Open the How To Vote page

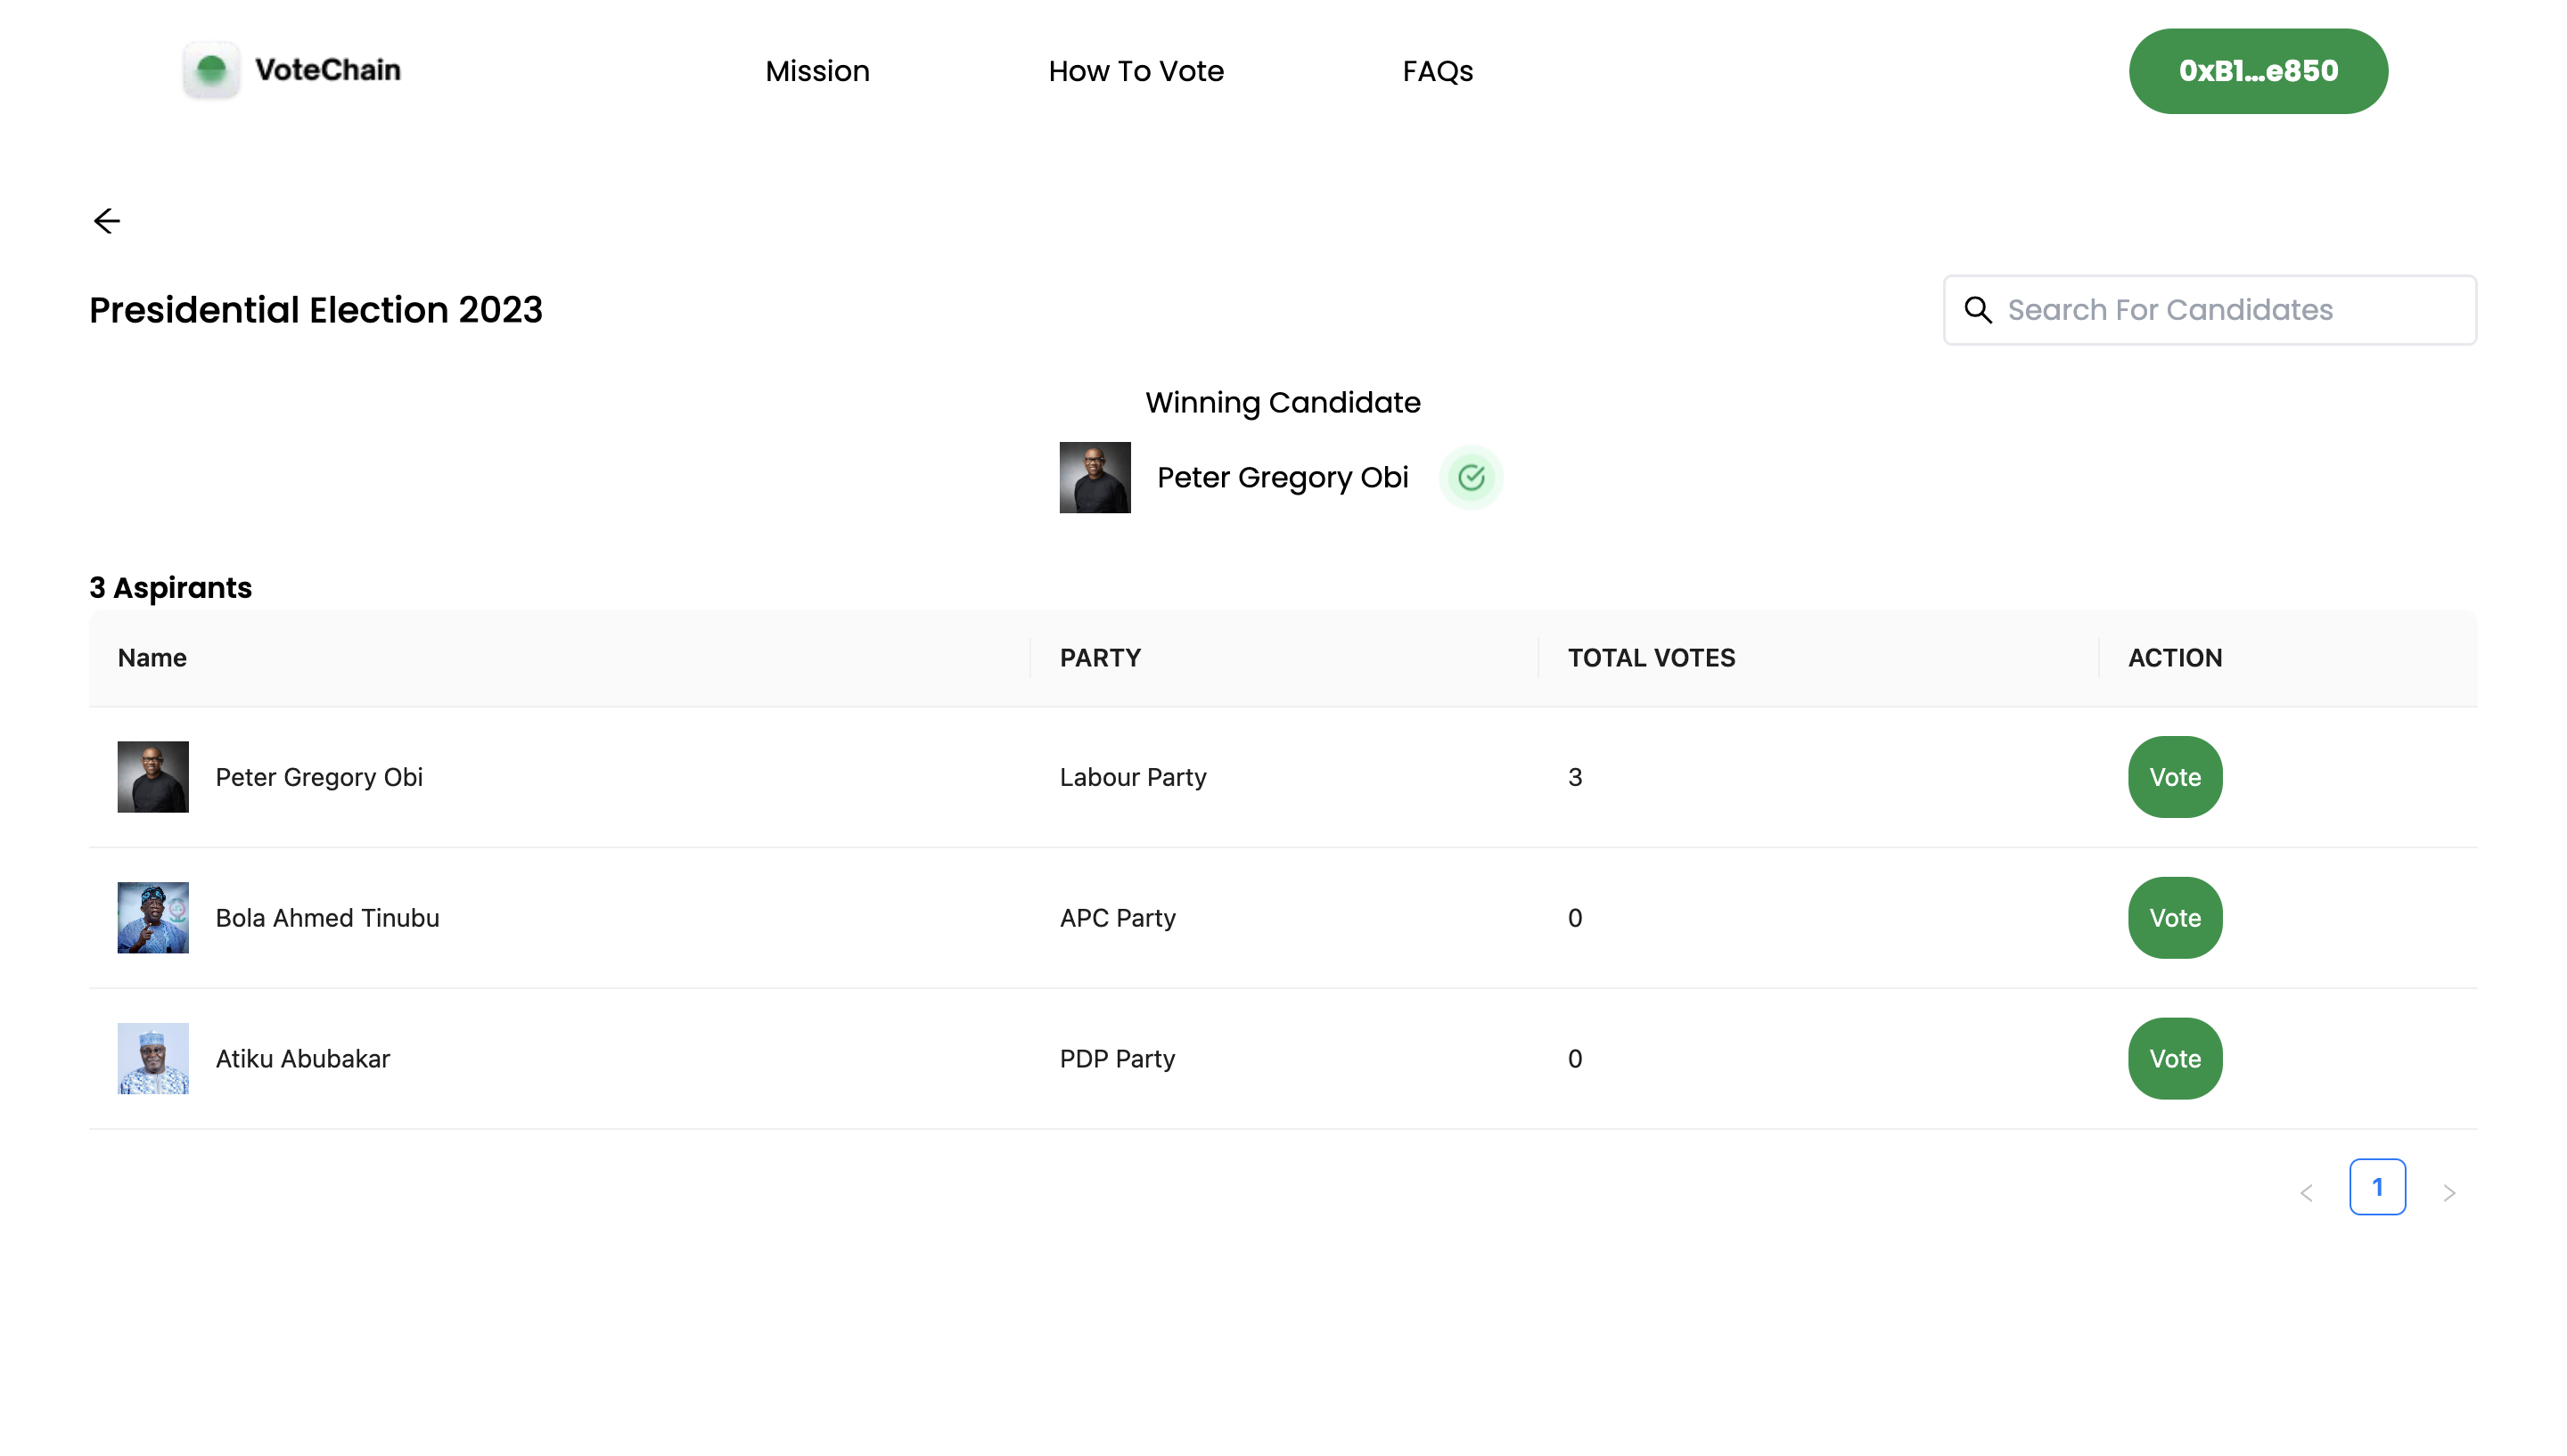[x=1135, y=71]
